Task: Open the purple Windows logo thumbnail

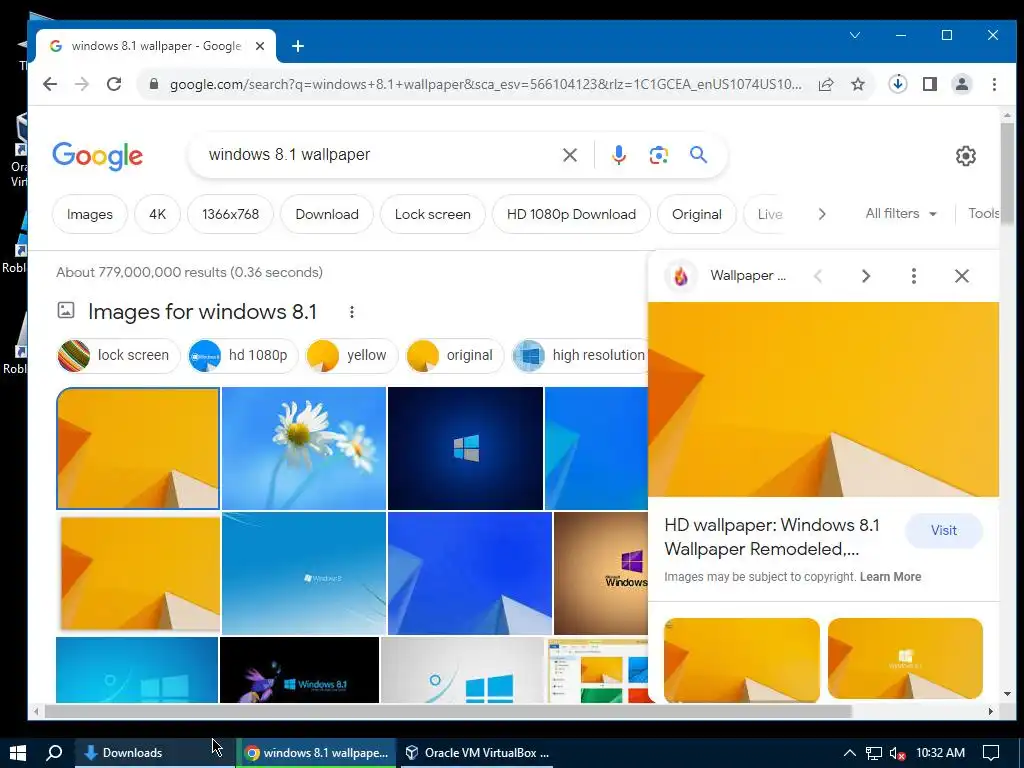Action: [x=601, y=573]
